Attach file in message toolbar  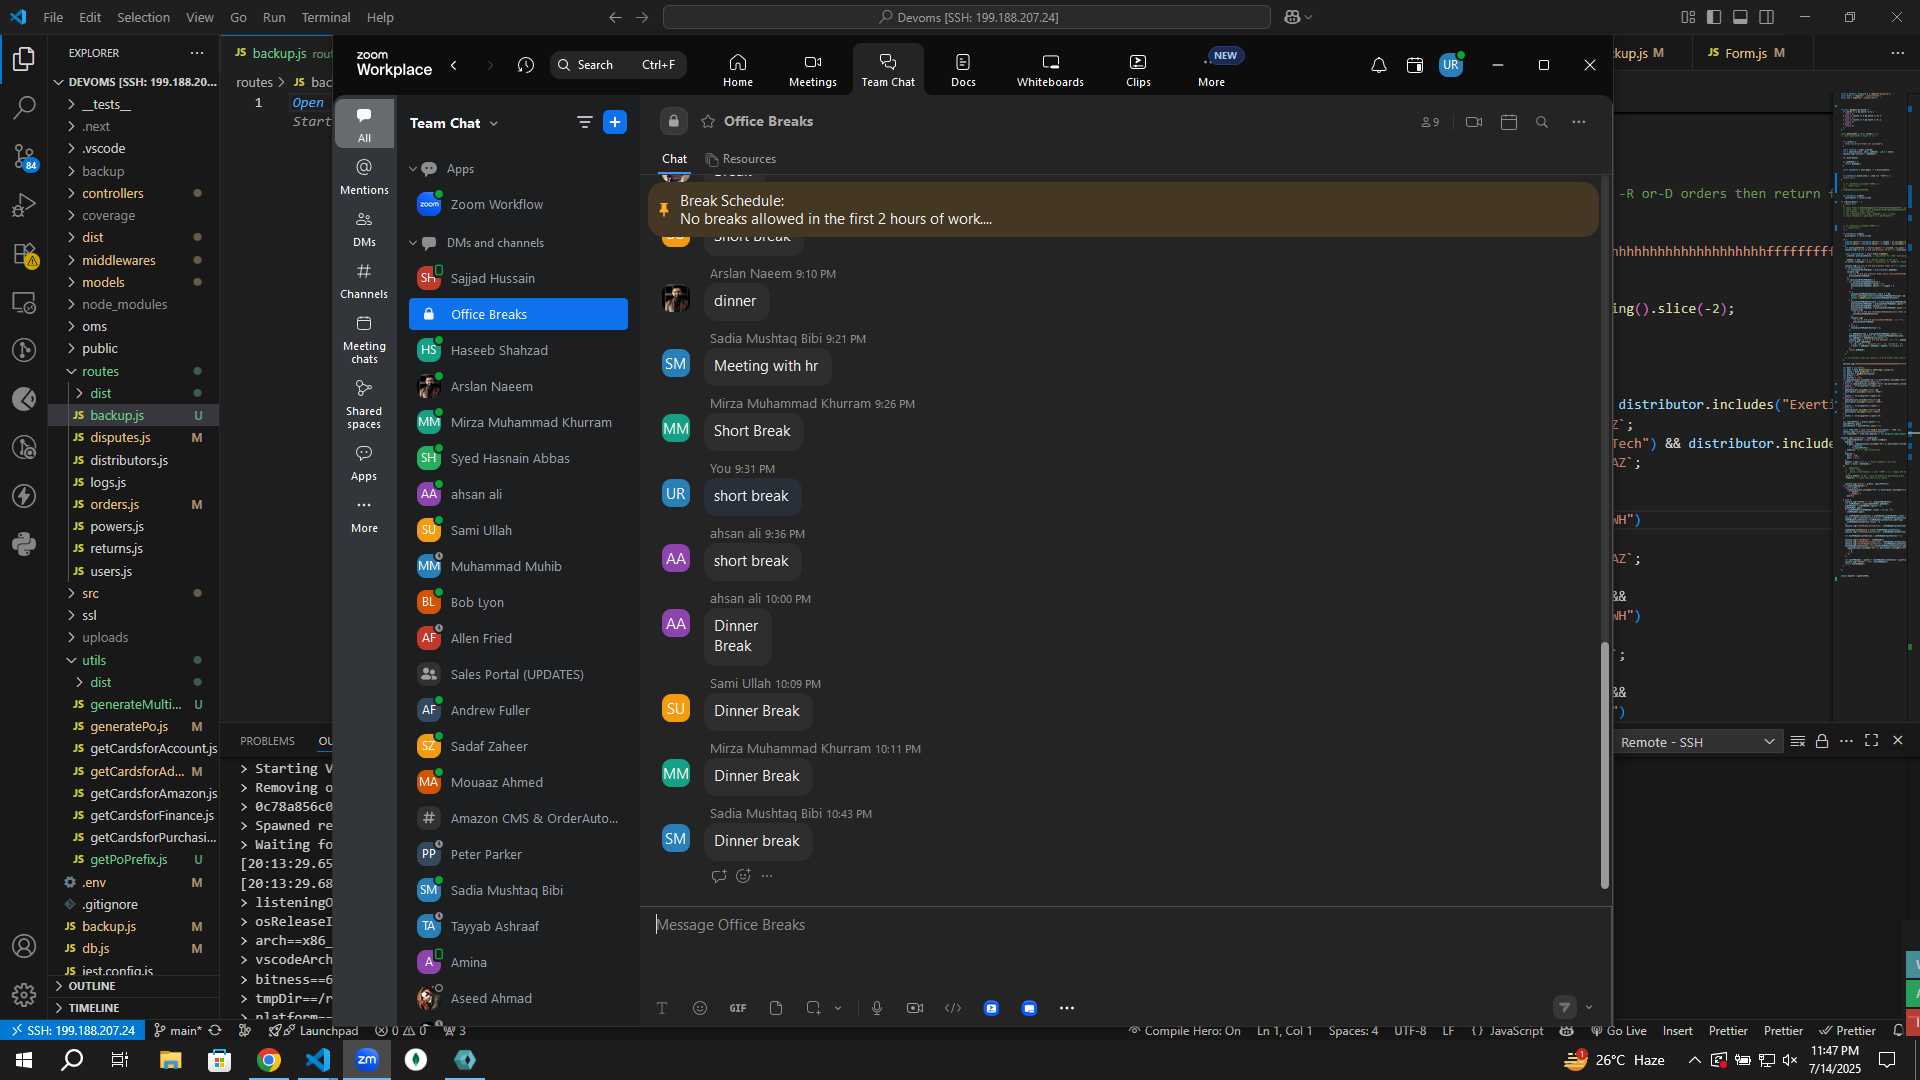[776, 1008]
